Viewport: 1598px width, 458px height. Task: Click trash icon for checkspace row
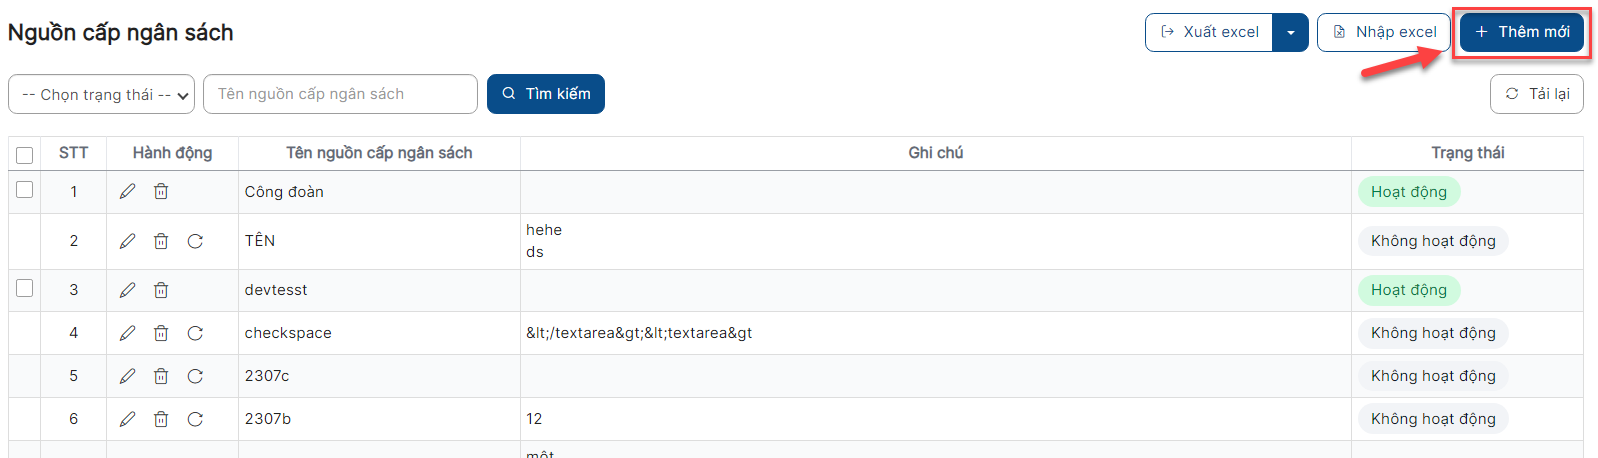tap(161, 333)
